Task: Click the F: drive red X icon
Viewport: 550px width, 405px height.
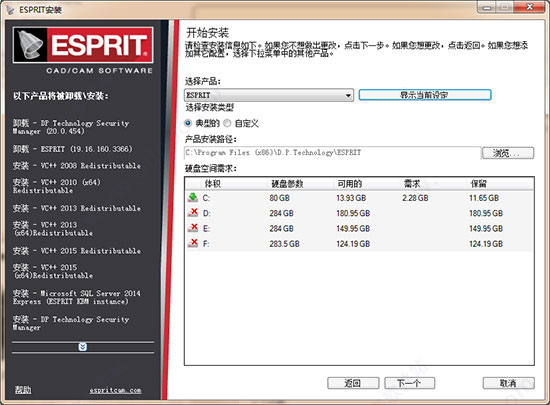Action: [x=193, y=243]
